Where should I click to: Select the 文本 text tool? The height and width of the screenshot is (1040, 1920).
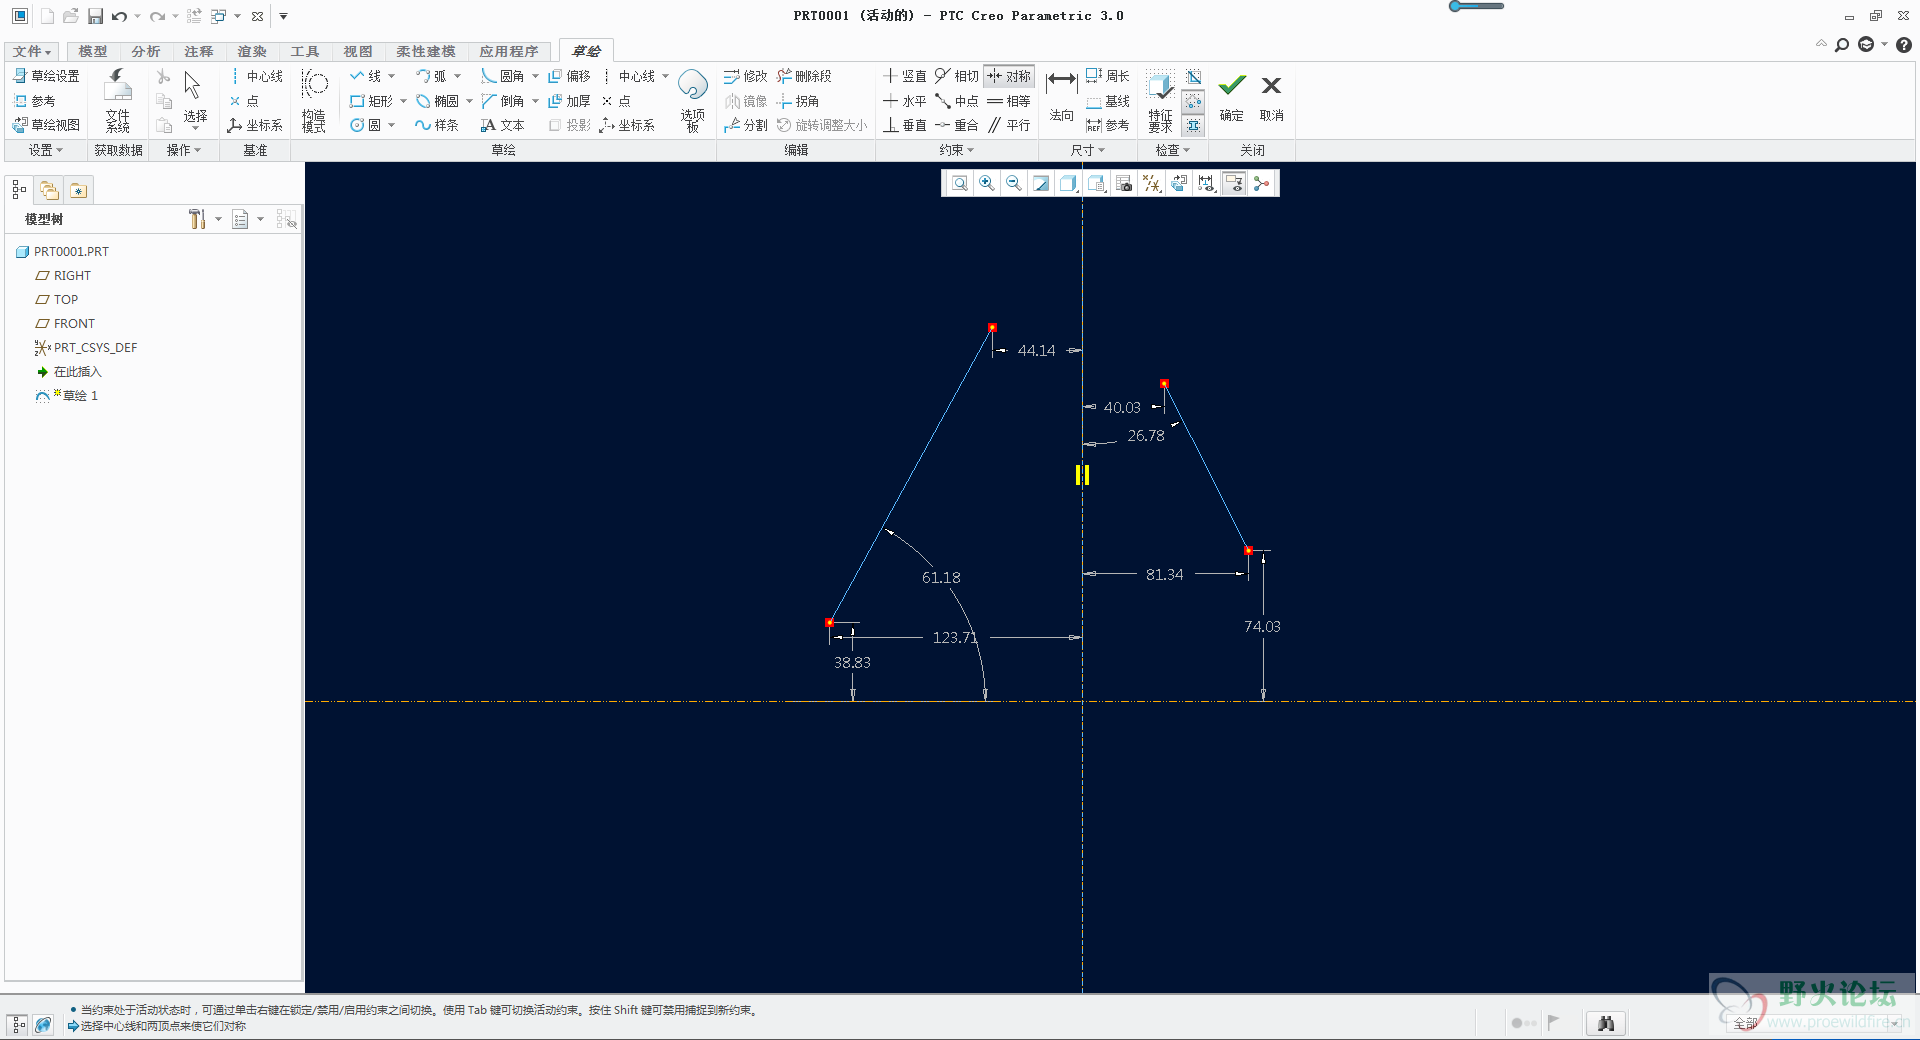click(x=502, y=125)
